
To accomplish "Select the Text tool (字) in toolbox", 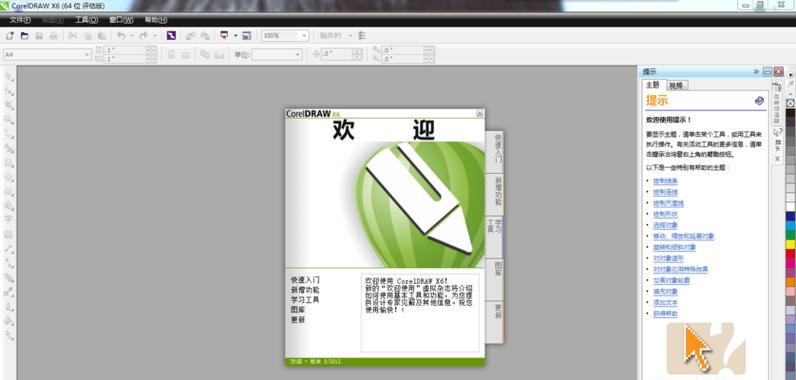I will coord(9,219).
